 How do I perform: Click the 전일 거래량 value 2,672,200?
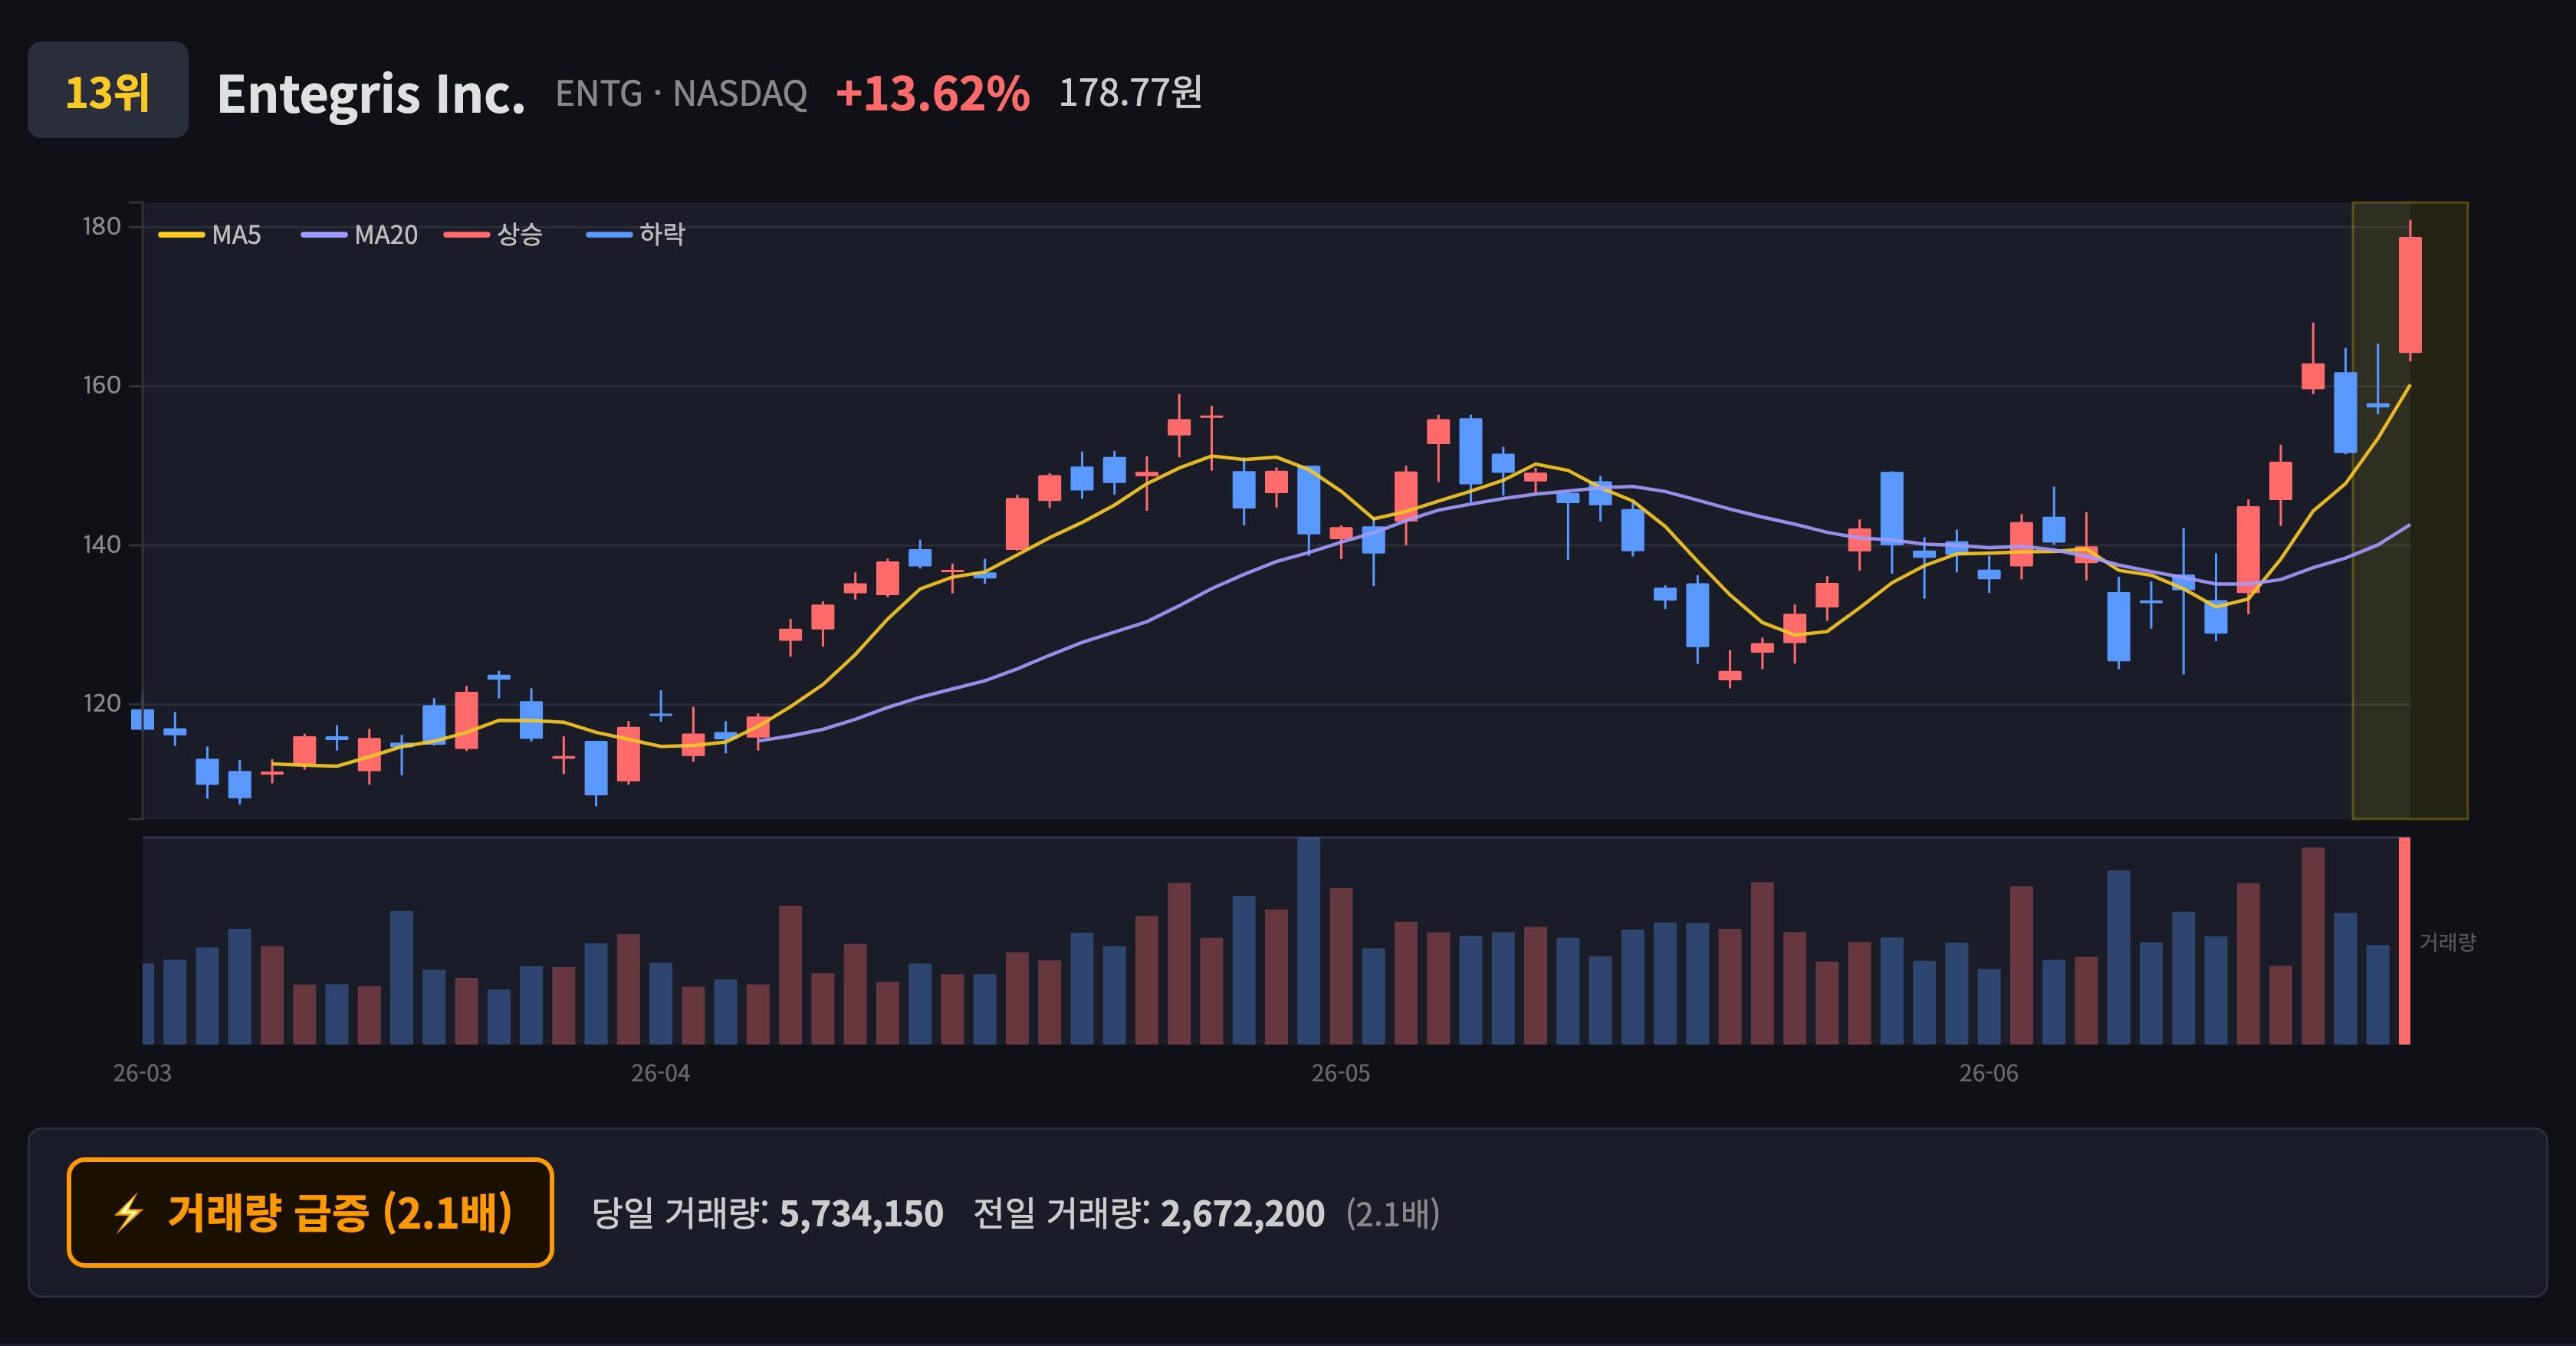1242,1213
